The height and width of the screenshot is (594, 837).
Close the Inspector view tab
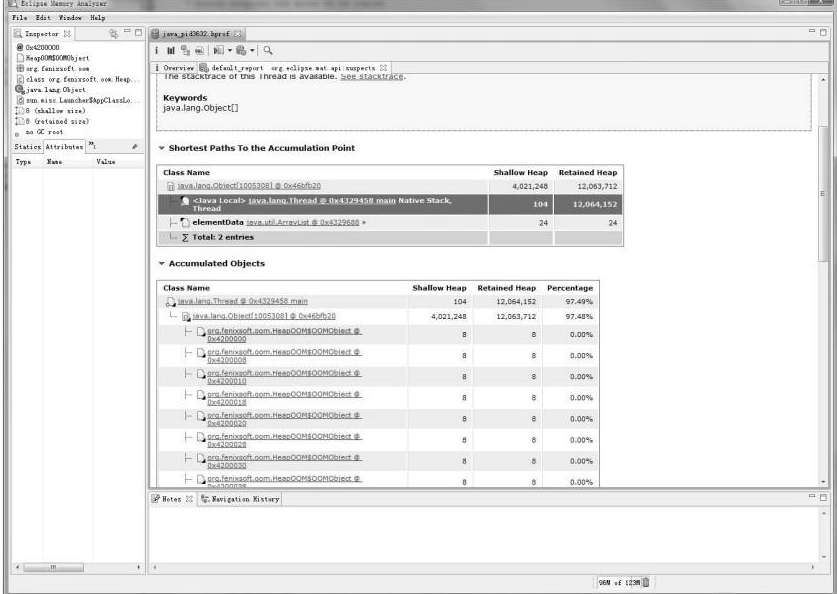67,34
